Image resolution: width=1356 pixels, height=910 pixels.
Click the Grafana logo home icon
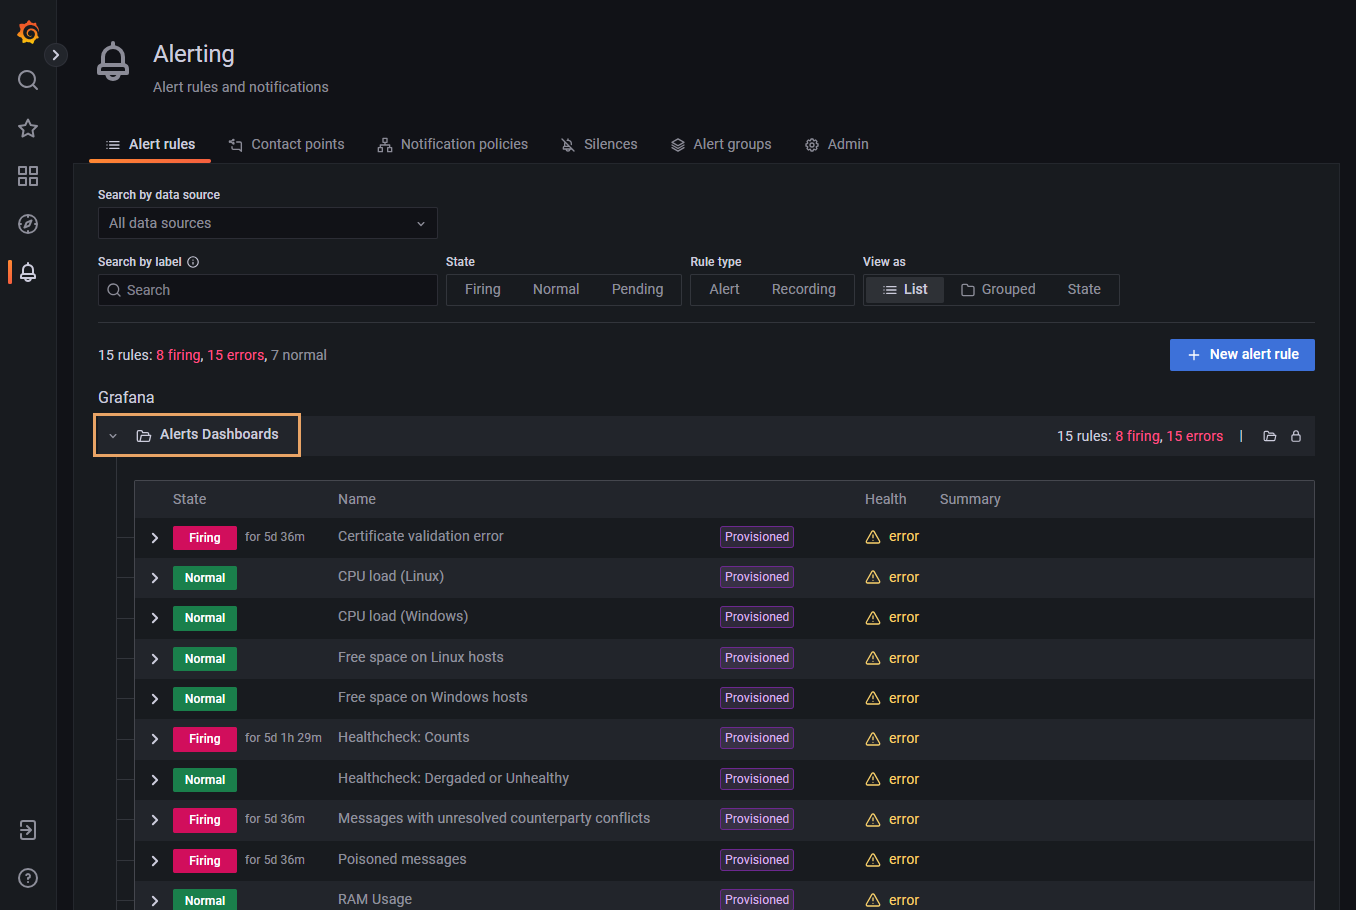pyautogui.click(x=28, y=32)
